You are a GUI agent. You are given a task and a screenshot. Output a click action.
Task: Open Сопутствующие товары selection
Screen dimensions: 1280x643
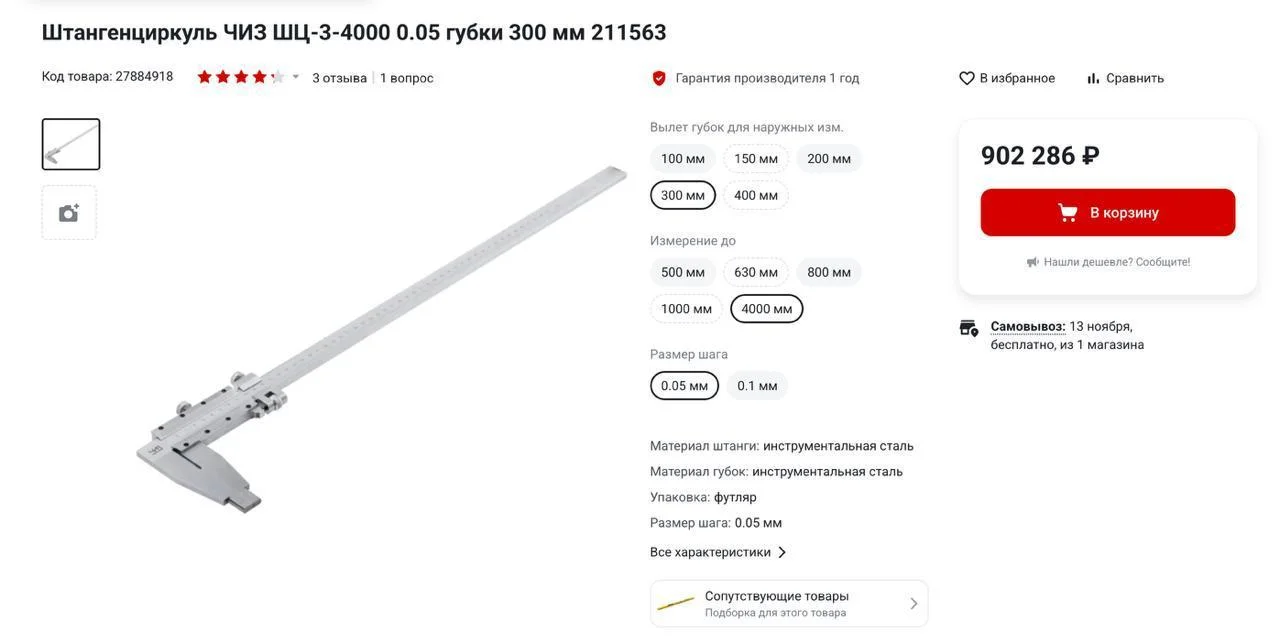pos(789,604)
